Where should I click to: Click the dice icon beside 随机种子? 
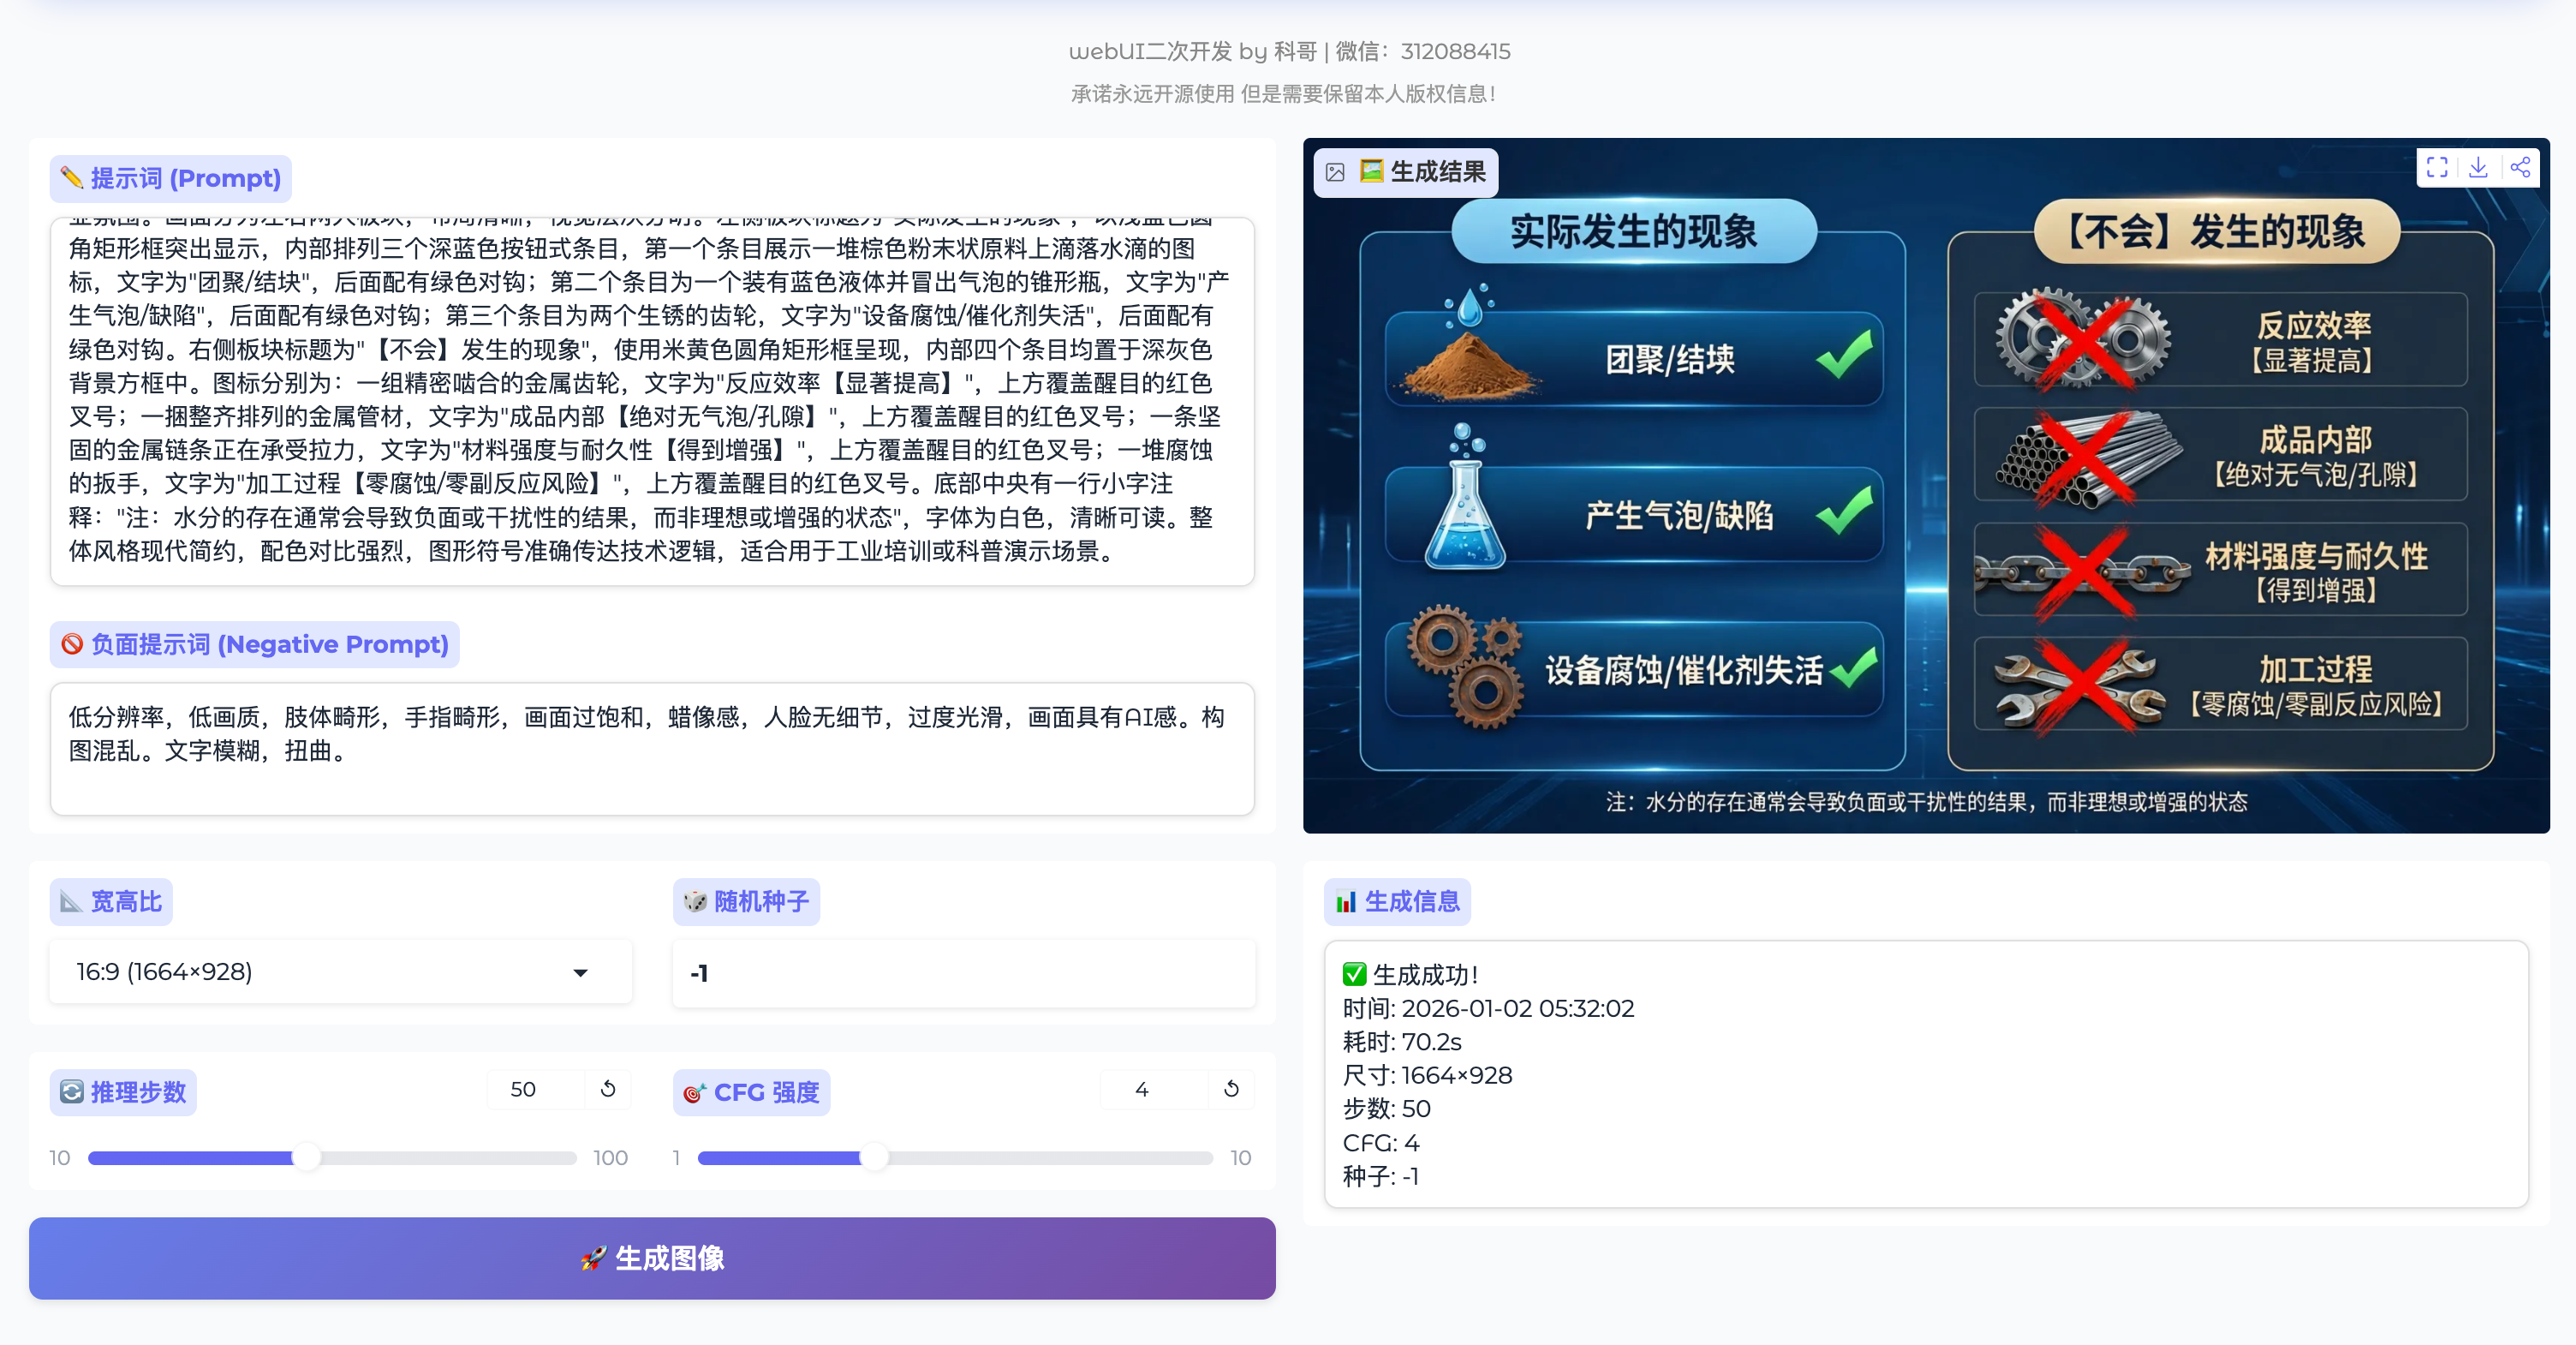point(695,902)
